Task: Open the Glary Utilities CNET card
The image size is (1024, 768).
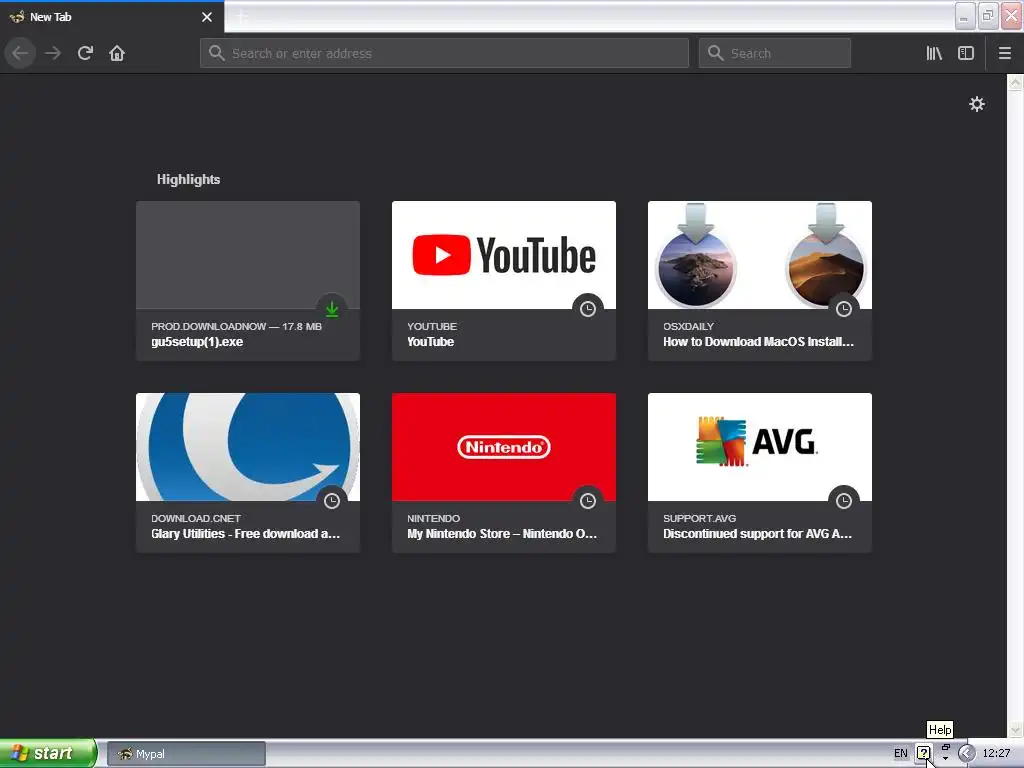Action: tap(248, 473)
